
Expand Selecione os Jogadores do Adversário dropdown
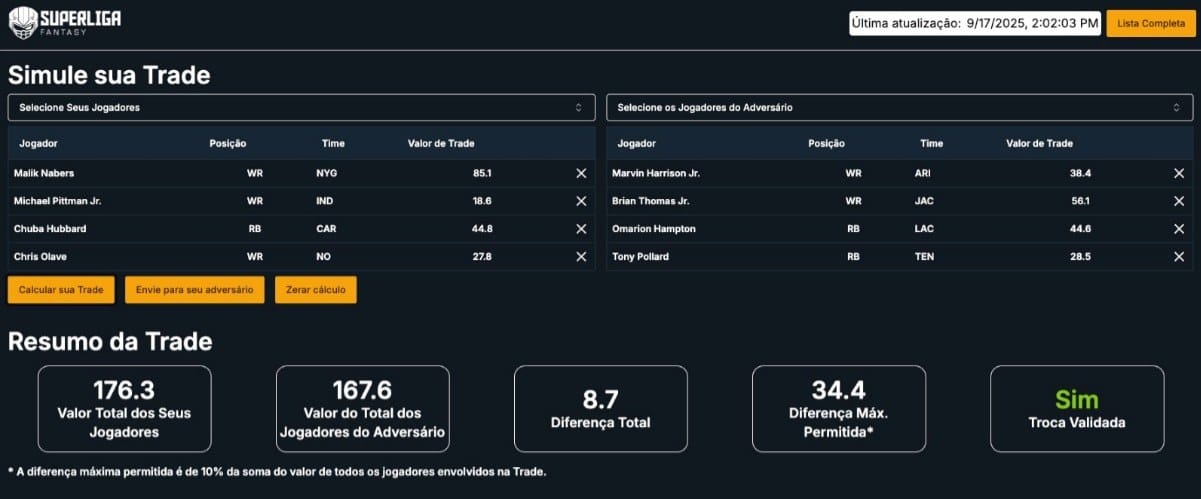(899, 107)
